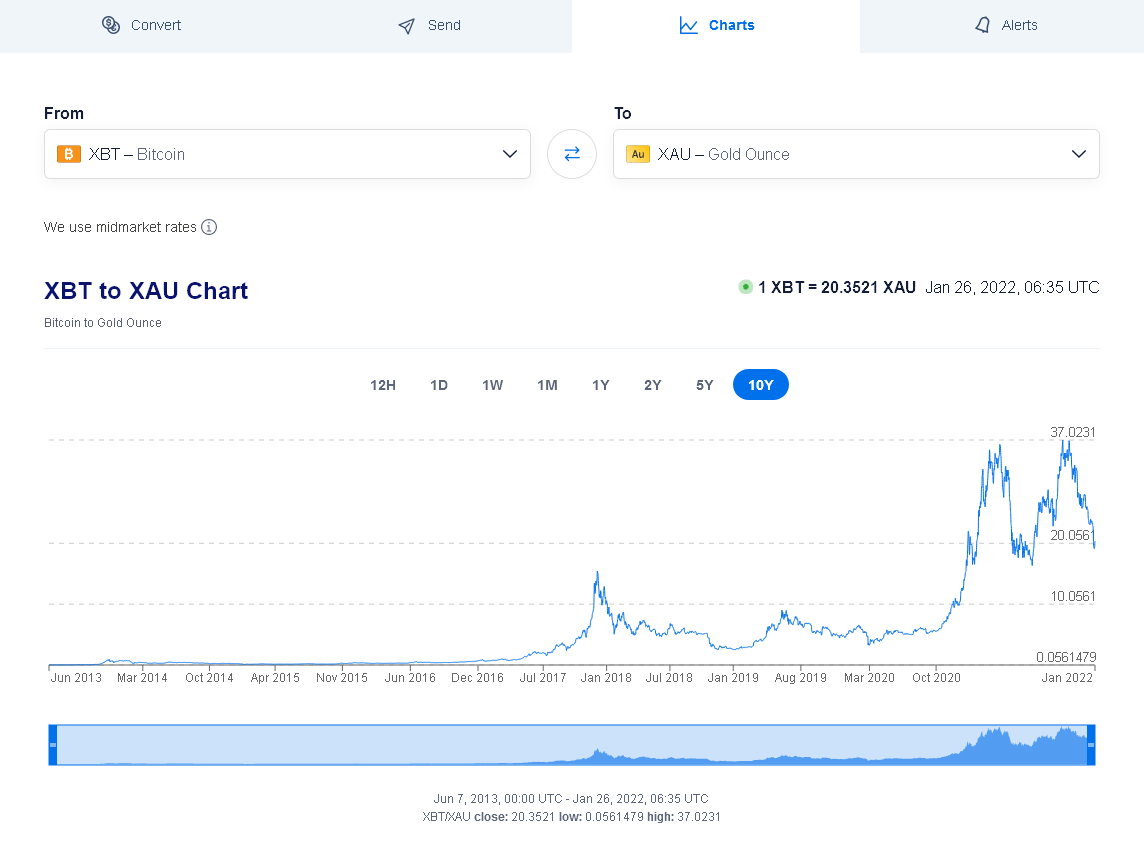Switch to the Send tab
Image resolution: width=1144 pixels, height=856 pixels.
click(x=430, y=25)
